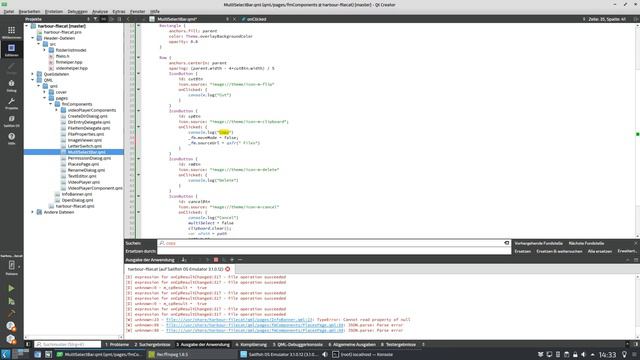Toggle the left sidebar button in status bar
Image resolution: width=640 pixels, height=360 pixels.
pos(28,344)
